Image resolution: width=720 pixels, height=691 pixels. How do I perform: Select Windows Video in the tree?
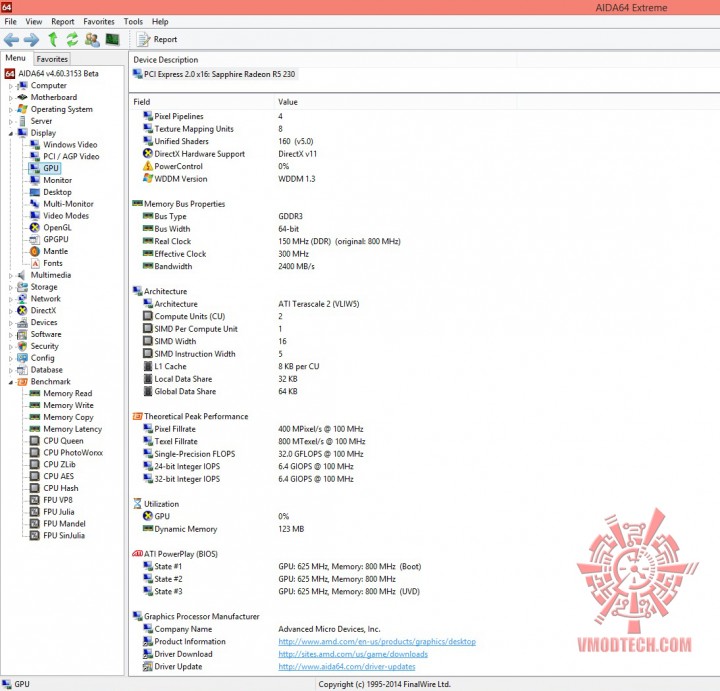pyautogui.click(x=70, y=144)
